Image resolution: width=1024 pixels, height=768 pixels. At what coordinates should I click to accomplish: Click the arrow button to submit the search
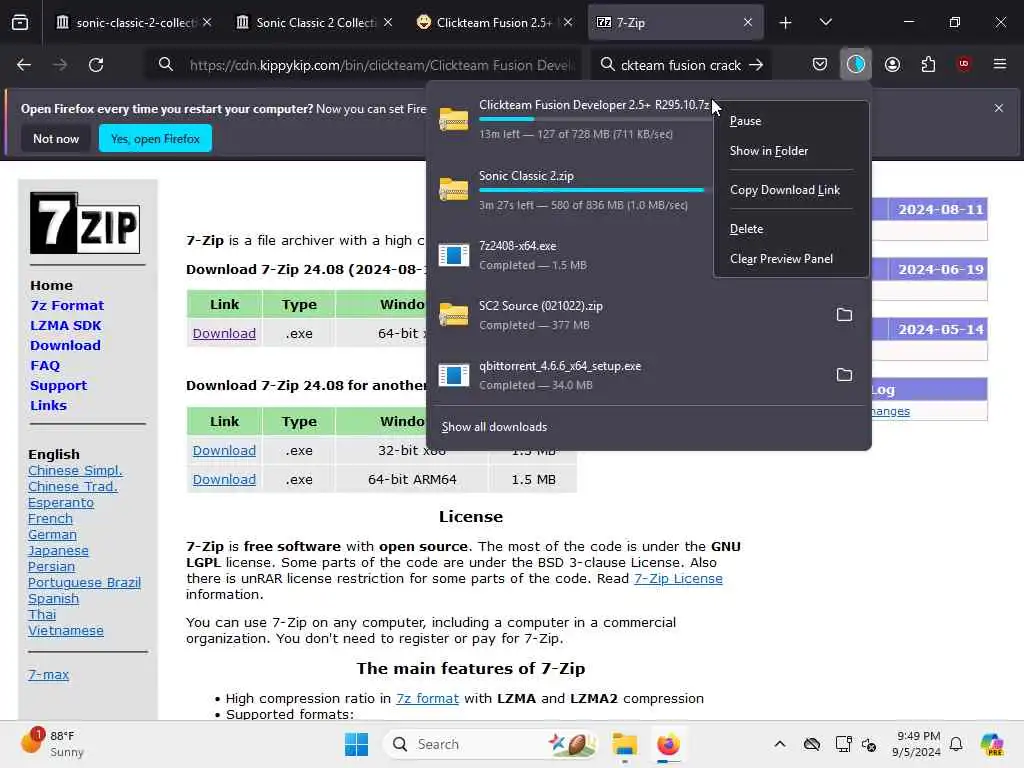click(756, 65)
